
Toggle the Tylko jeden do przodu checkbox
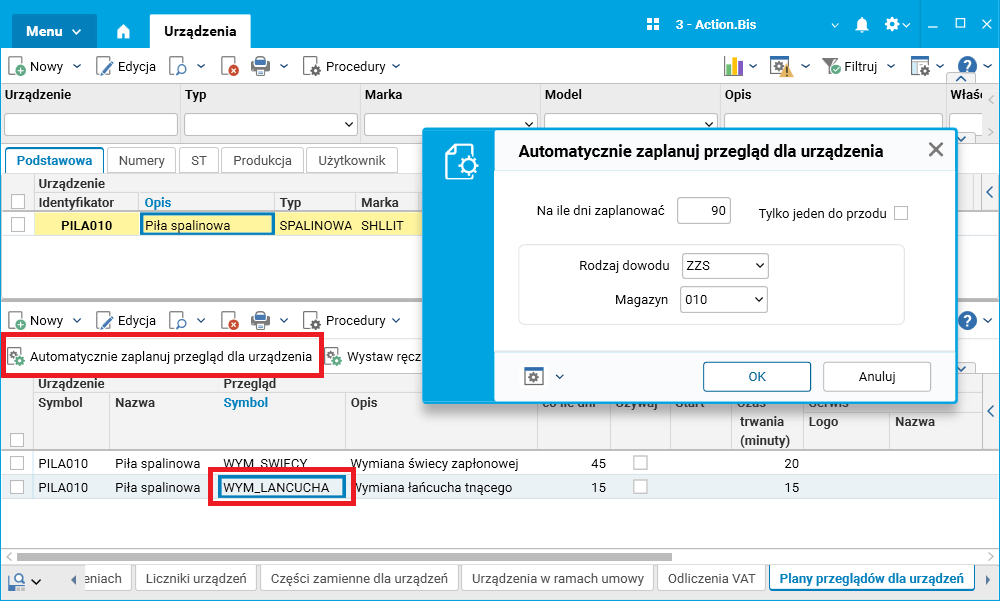(x=901, y=213)
